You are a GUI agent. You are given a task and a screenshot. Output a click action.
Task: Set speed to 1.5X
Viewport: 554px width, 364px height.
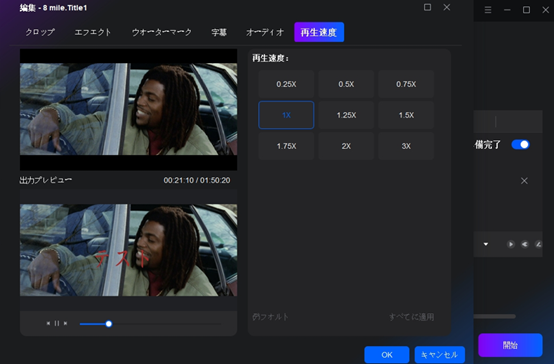(x=406, y=115)
